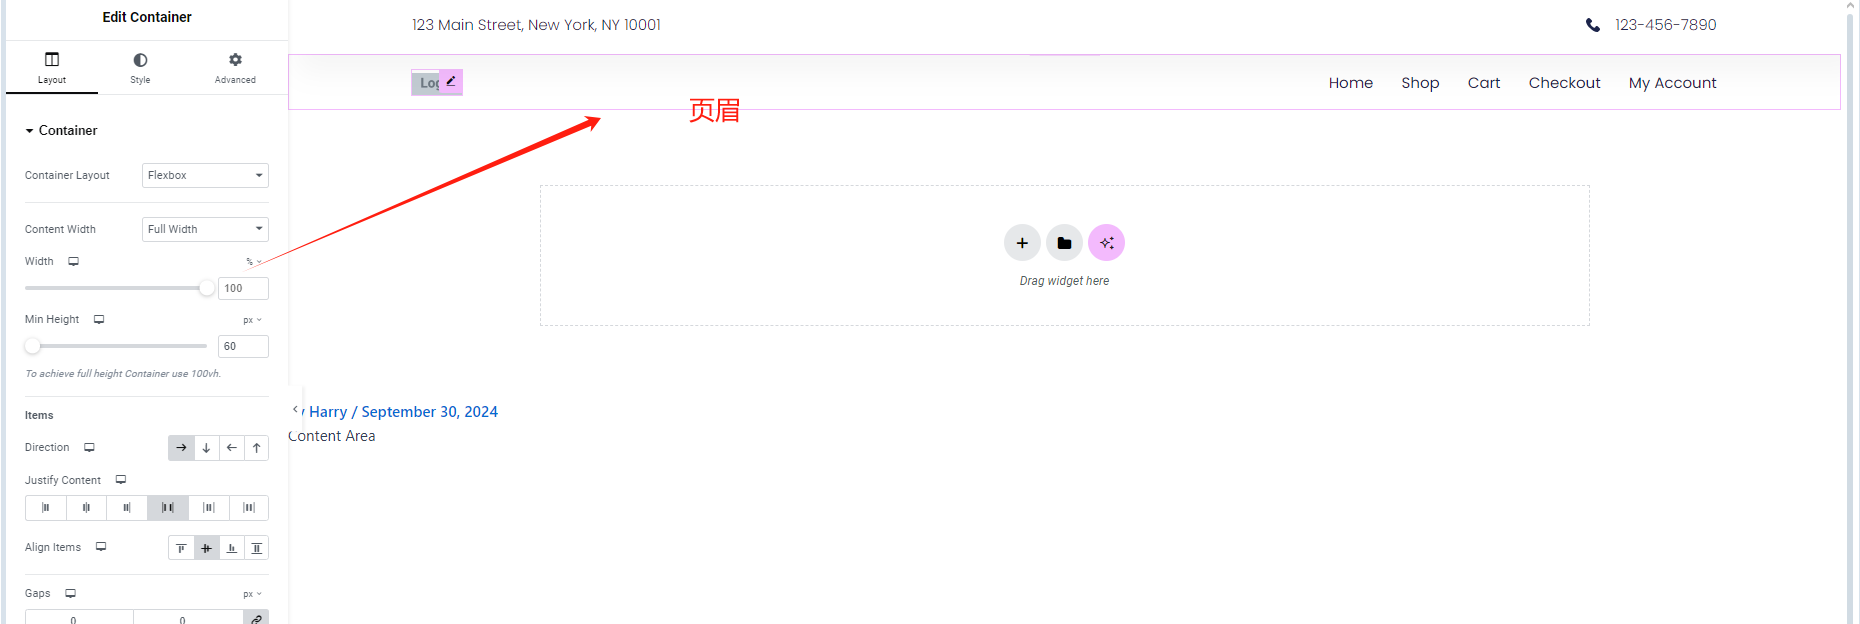1860x624 pixels.
Task: Open responsive device icon next to Justify Content
Action: 121,480
